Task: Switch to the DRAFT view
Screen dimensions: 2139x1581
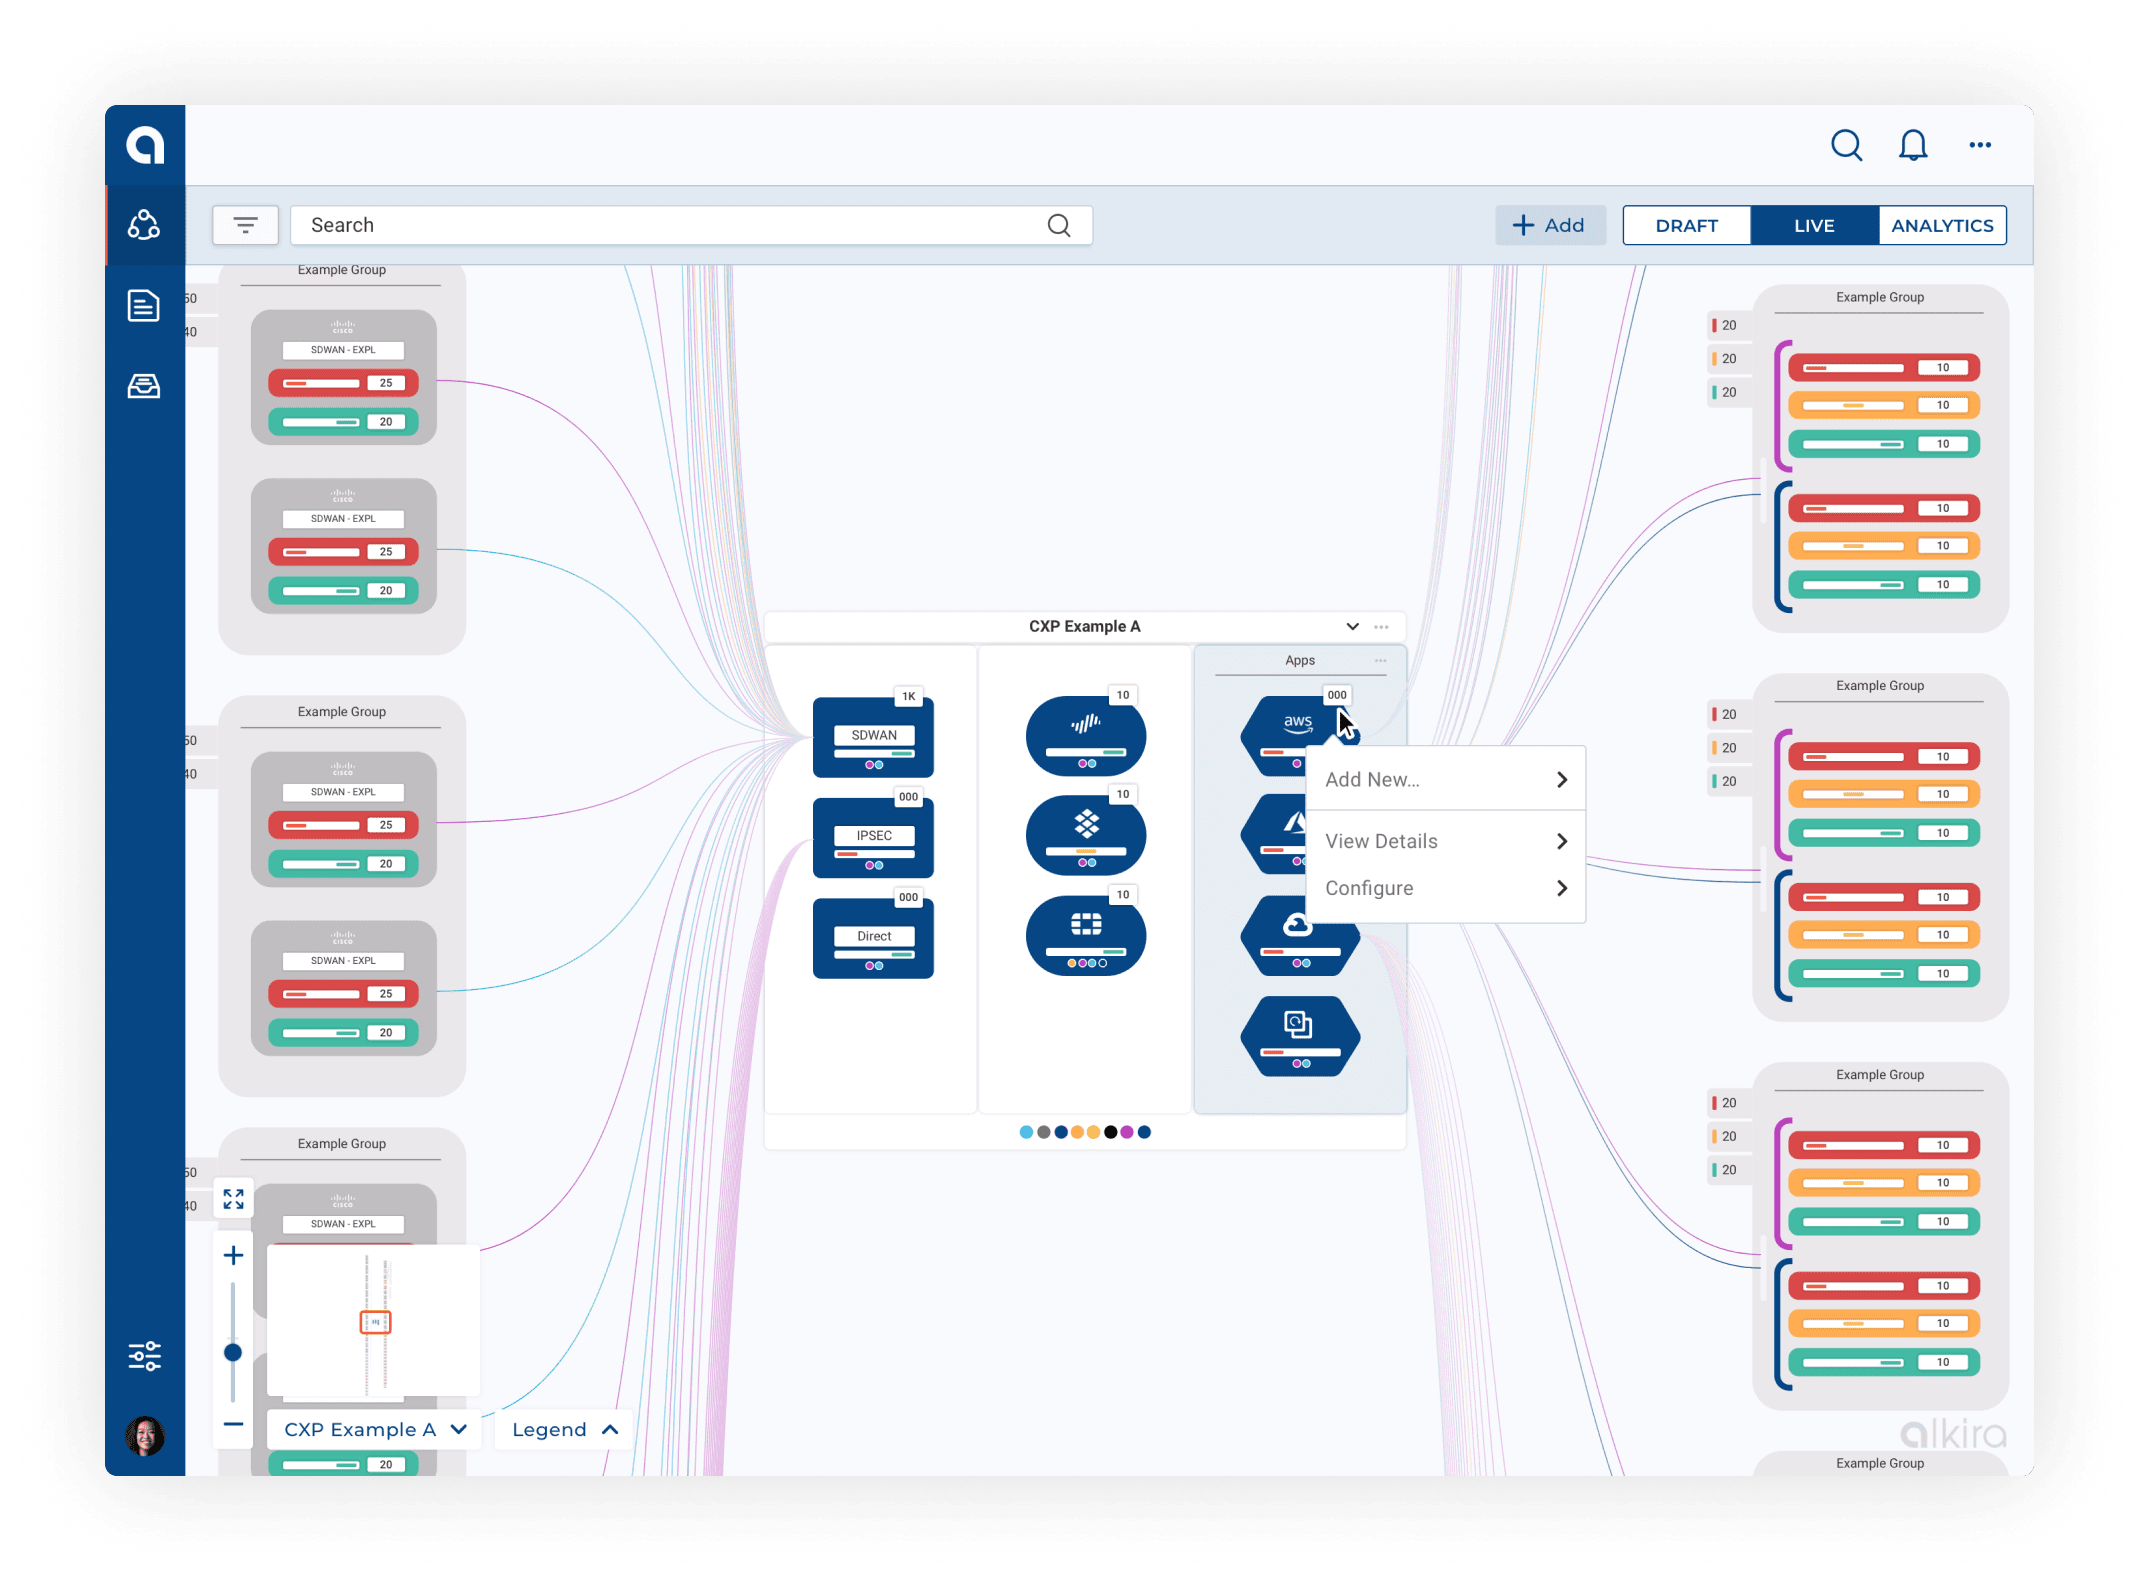Action: (1686, 225)
